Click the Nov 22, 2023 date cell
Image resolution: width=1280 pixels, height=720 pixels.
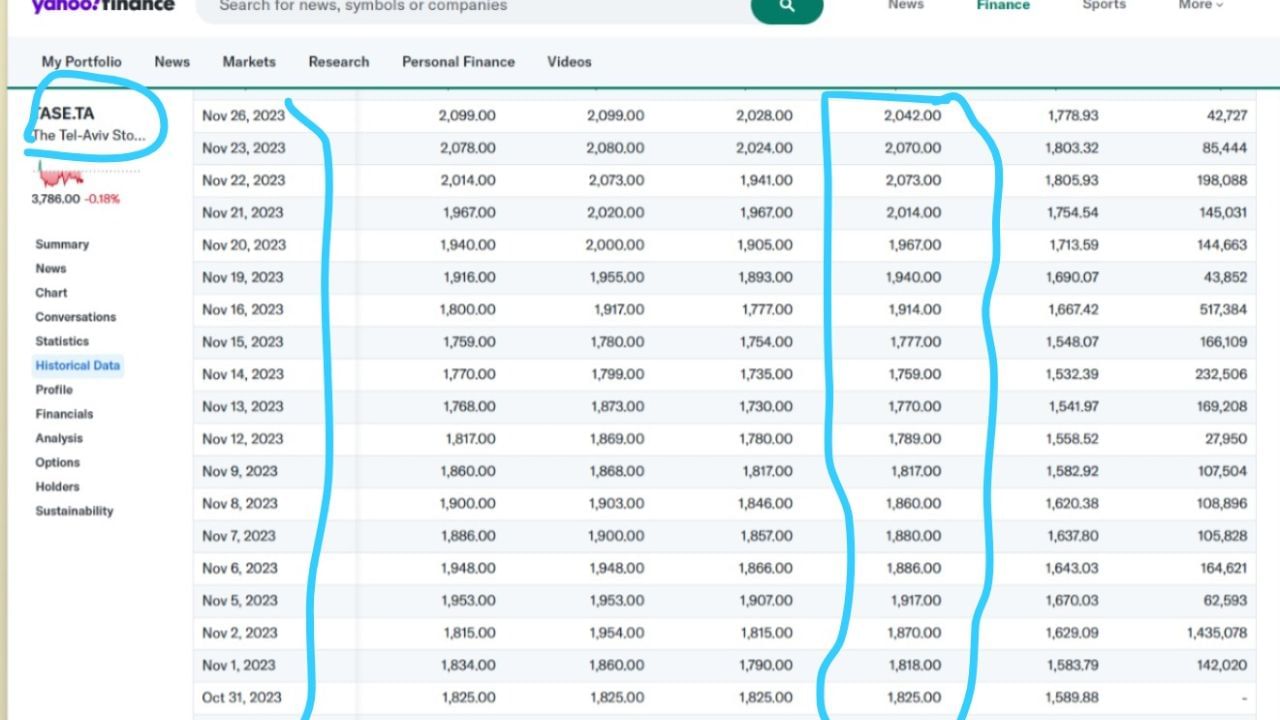243,180
